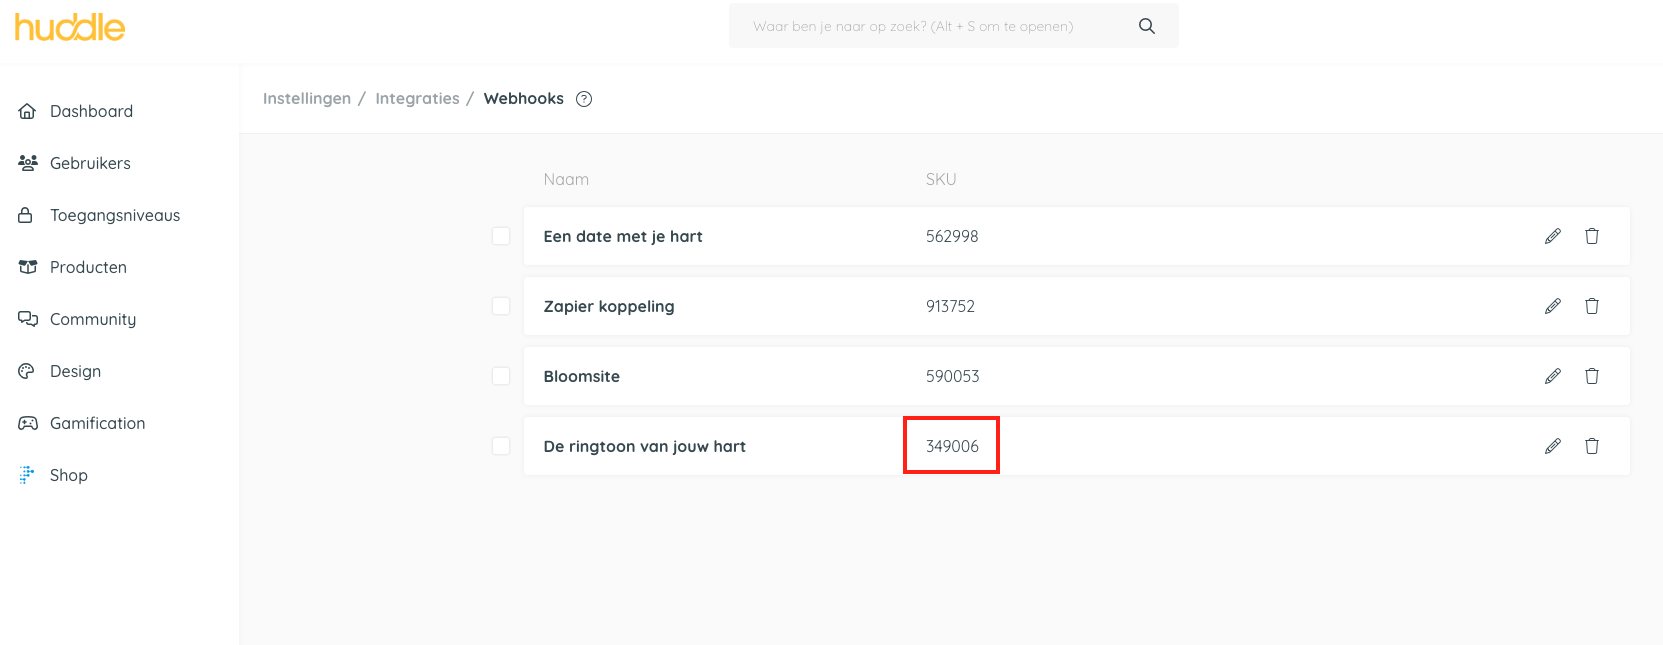
Task: Tick the checkbox for Een date met je hart
Action: pos(501,236)
